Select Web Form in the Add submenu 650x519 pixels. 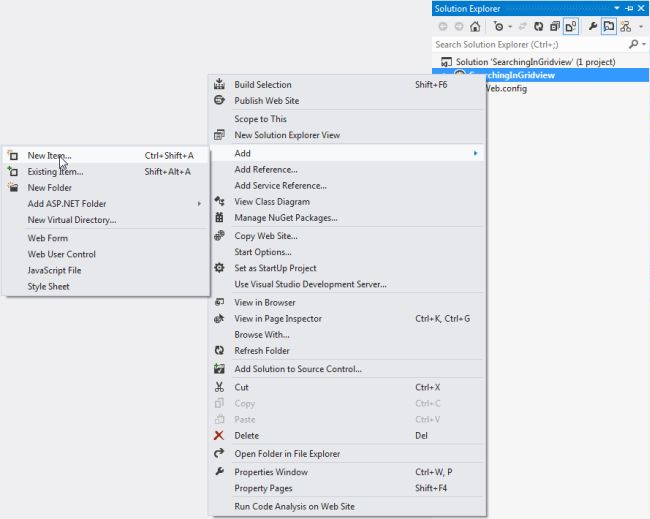105,239
